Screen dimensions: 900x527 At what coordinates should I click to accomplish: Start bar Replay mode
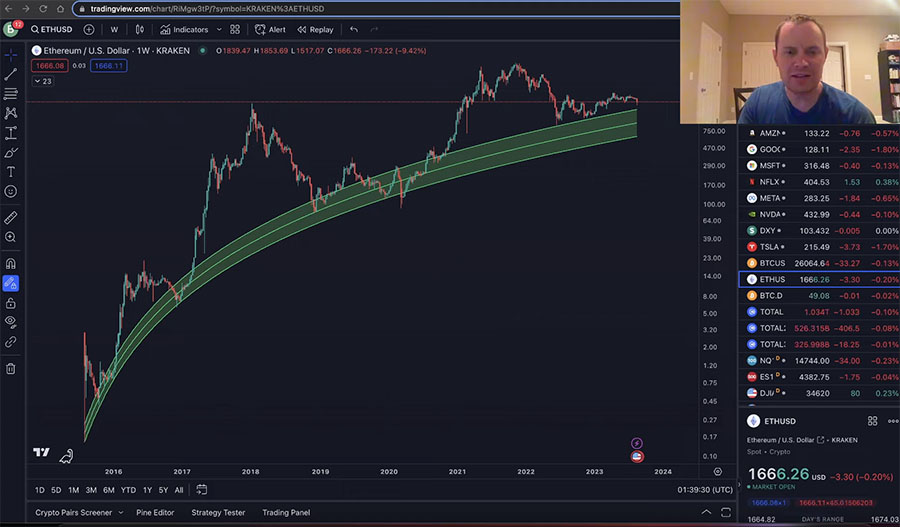click(x=315, y=29)
